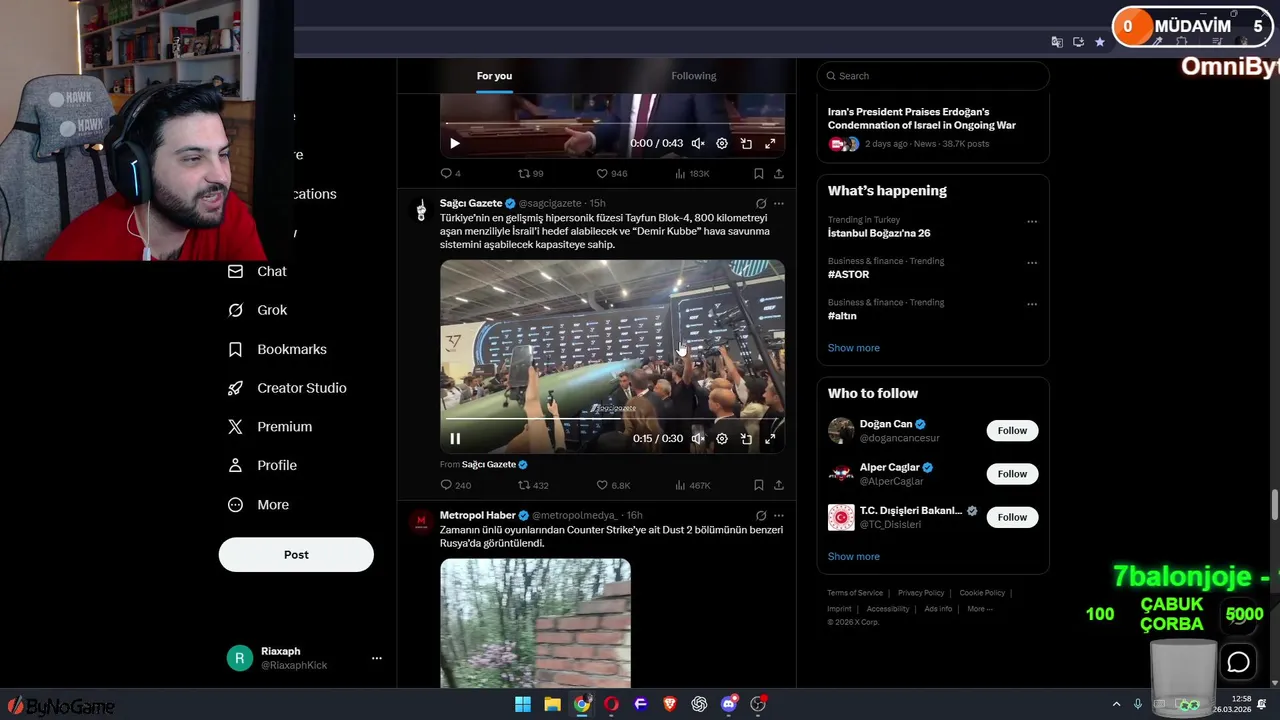
Task: Repost the post with 432 reposts
Action: [532, 485]
